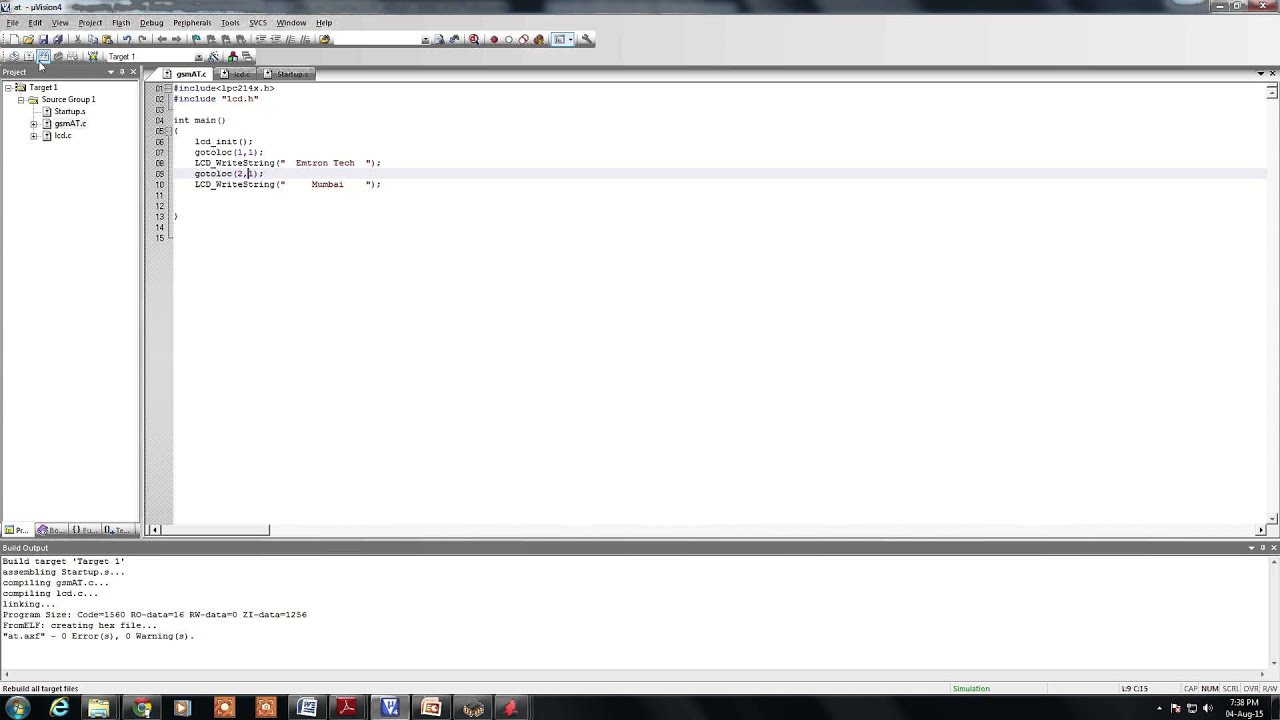Open the editor tab list dropdown arrow
Screen dimensions: 1280x720
pos(1260,73)
